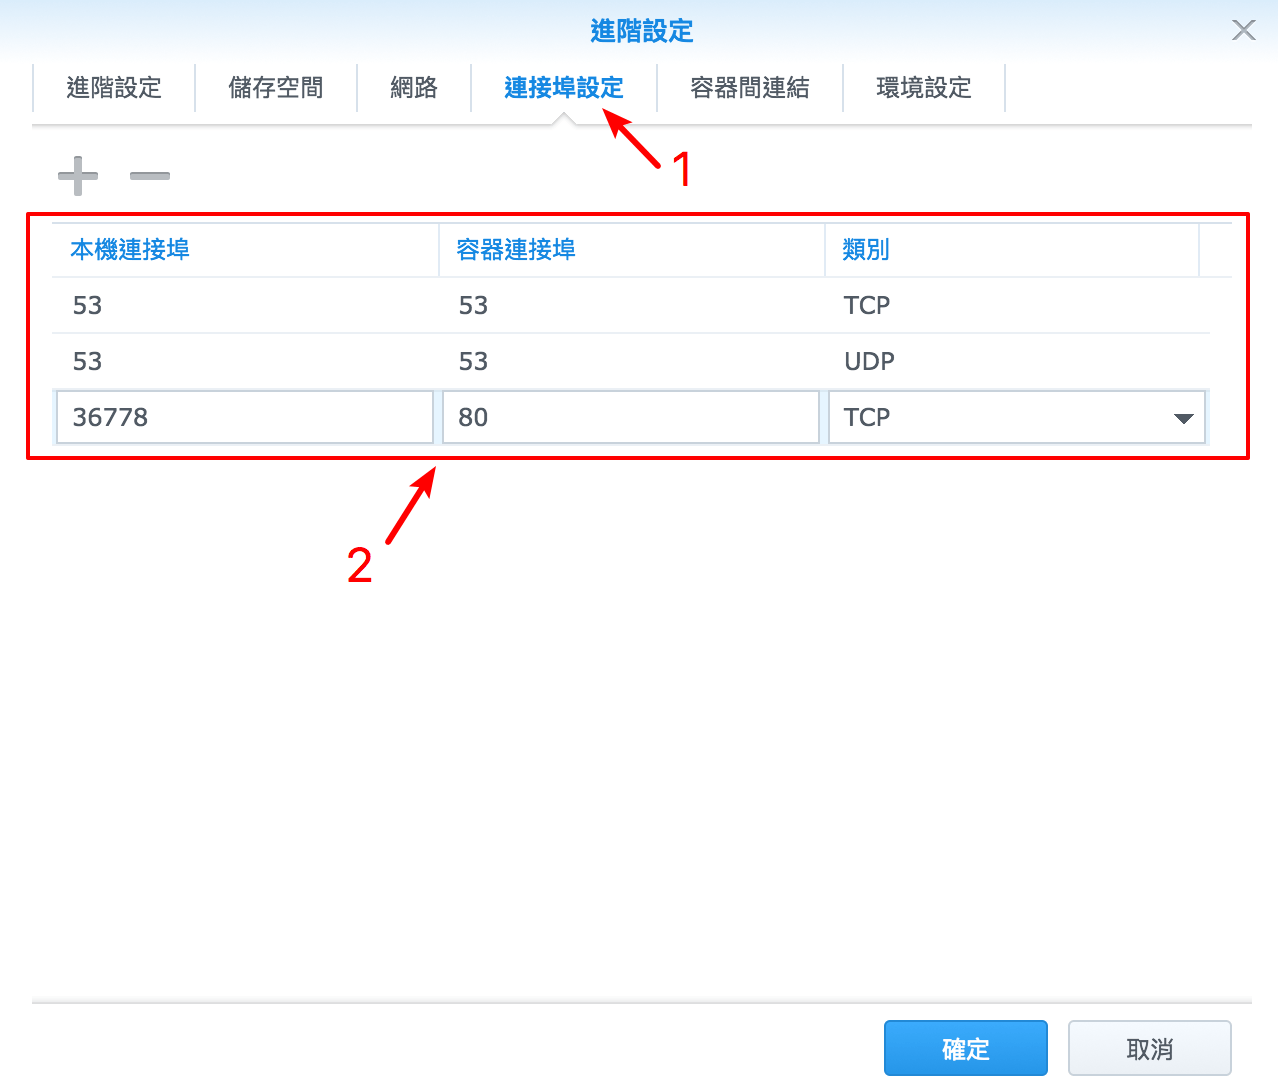Click the 本機連接埠 column header

pos(129,250)
